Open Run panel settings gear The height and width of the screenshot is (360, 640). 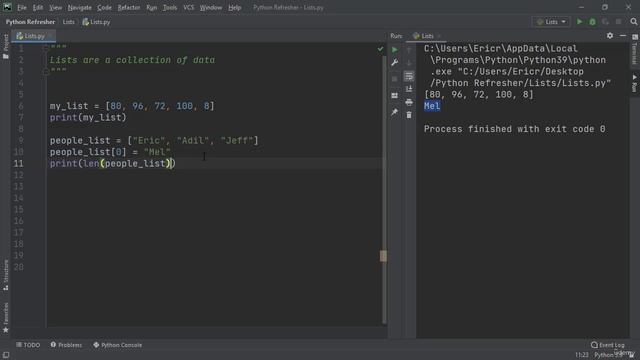610,36
